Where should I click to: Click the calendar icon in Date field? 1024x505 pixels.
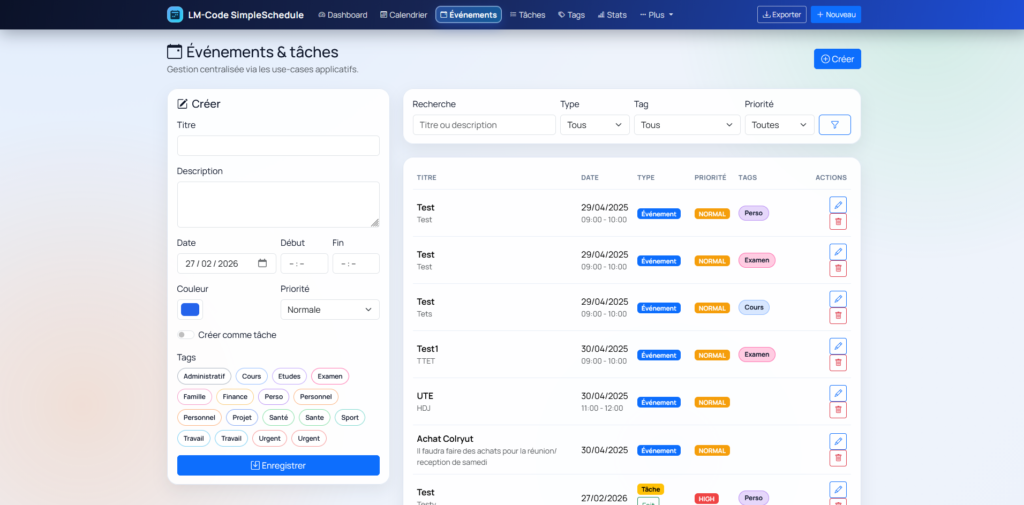pos(262,264)
